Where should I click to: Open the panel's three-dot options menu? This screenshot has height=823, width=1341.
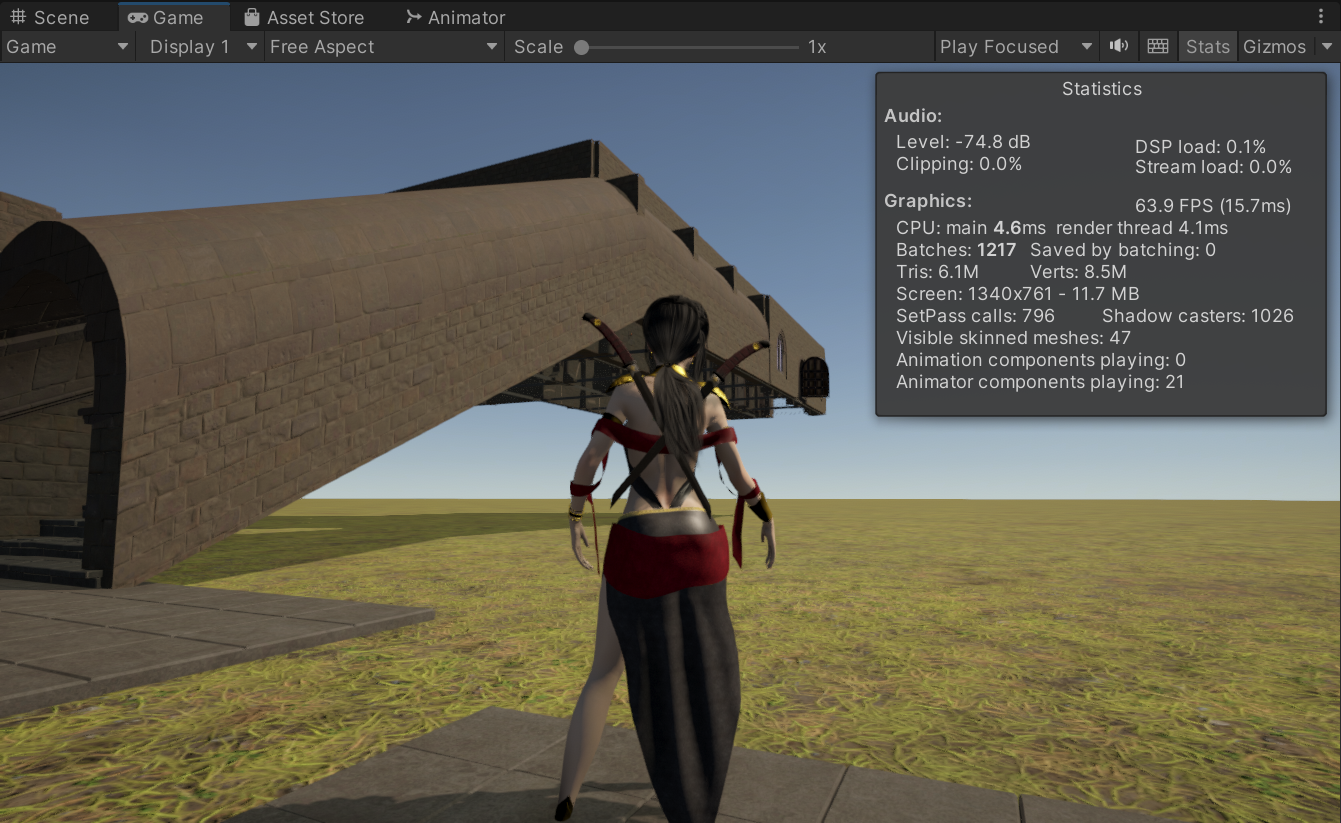coord(1321,17)
